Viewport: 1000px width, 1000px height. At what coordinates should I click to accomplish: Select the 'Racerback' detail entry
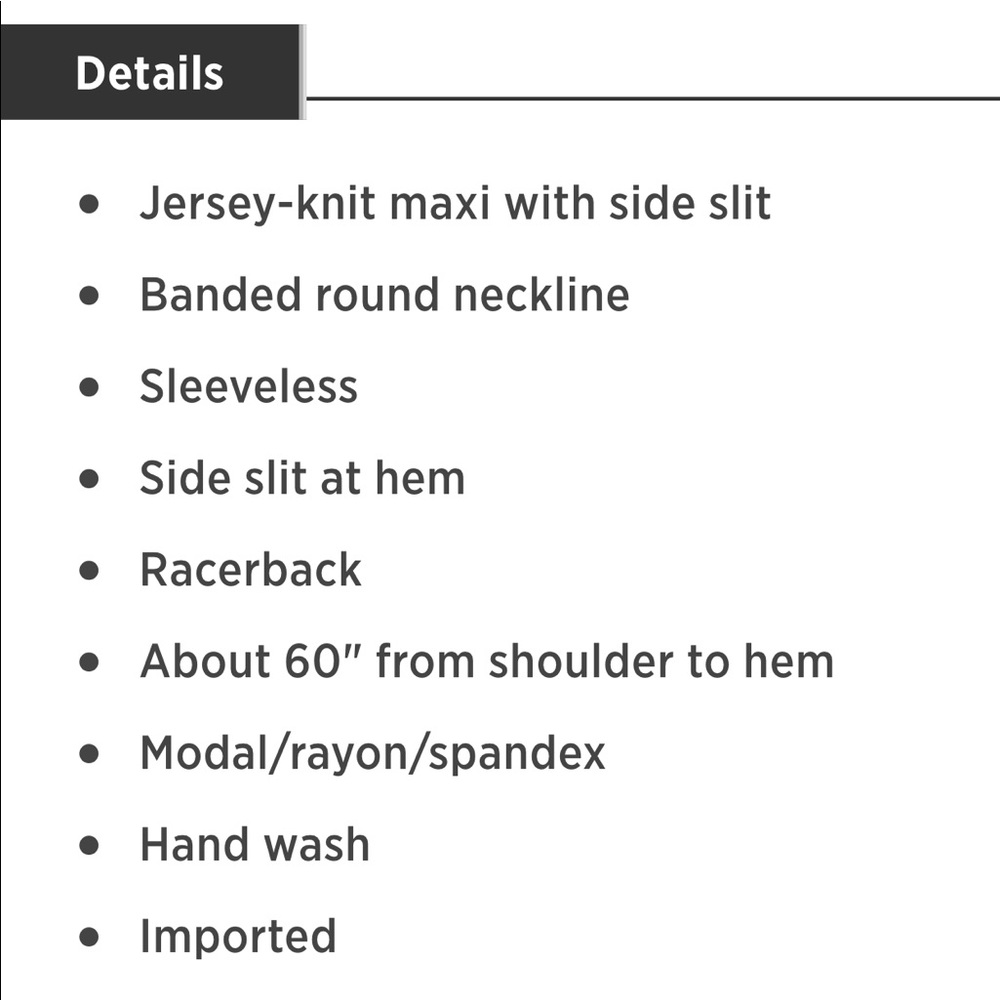(x=251, y=570)
